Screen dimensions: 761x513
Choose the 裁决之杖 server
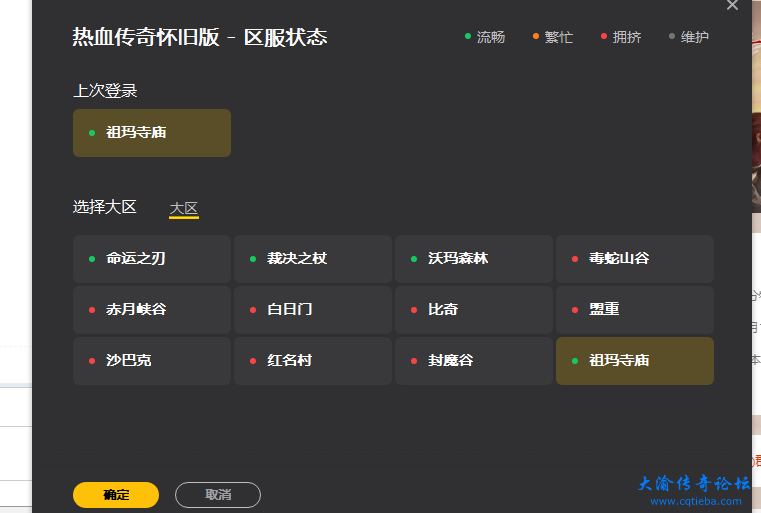[x=313, y=259]
